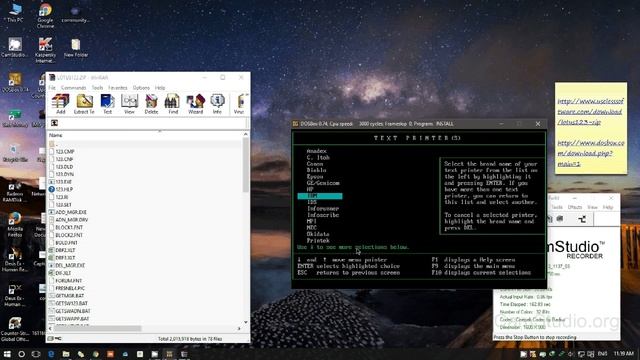This screenshot has width=640, height=360.
Task: Click the Delete icon in WinRAR toolbar
Action: tap(151, 104)
